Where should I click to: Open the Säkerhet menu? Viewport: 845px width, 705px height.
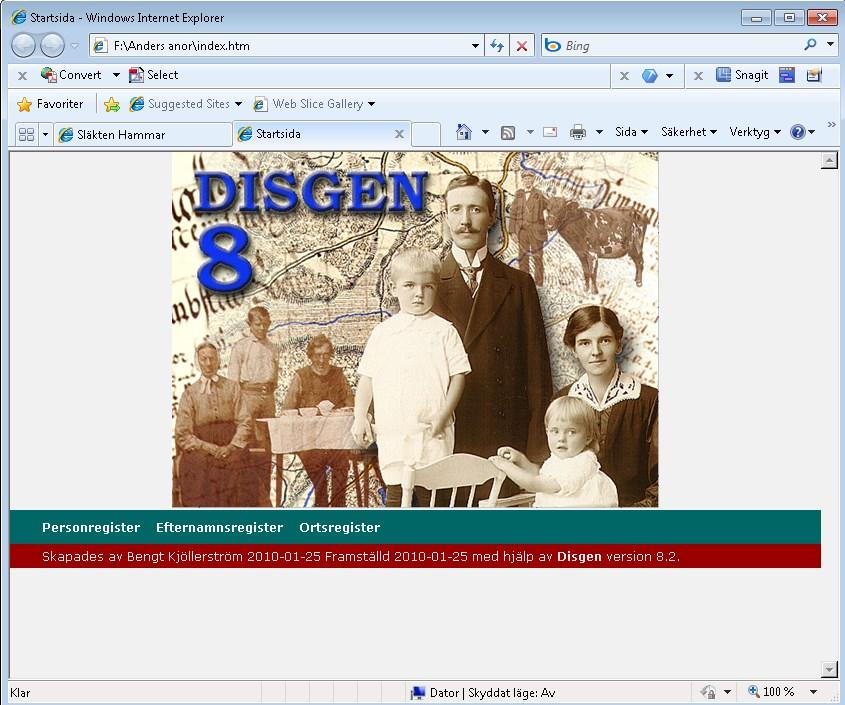coord(689,132)
